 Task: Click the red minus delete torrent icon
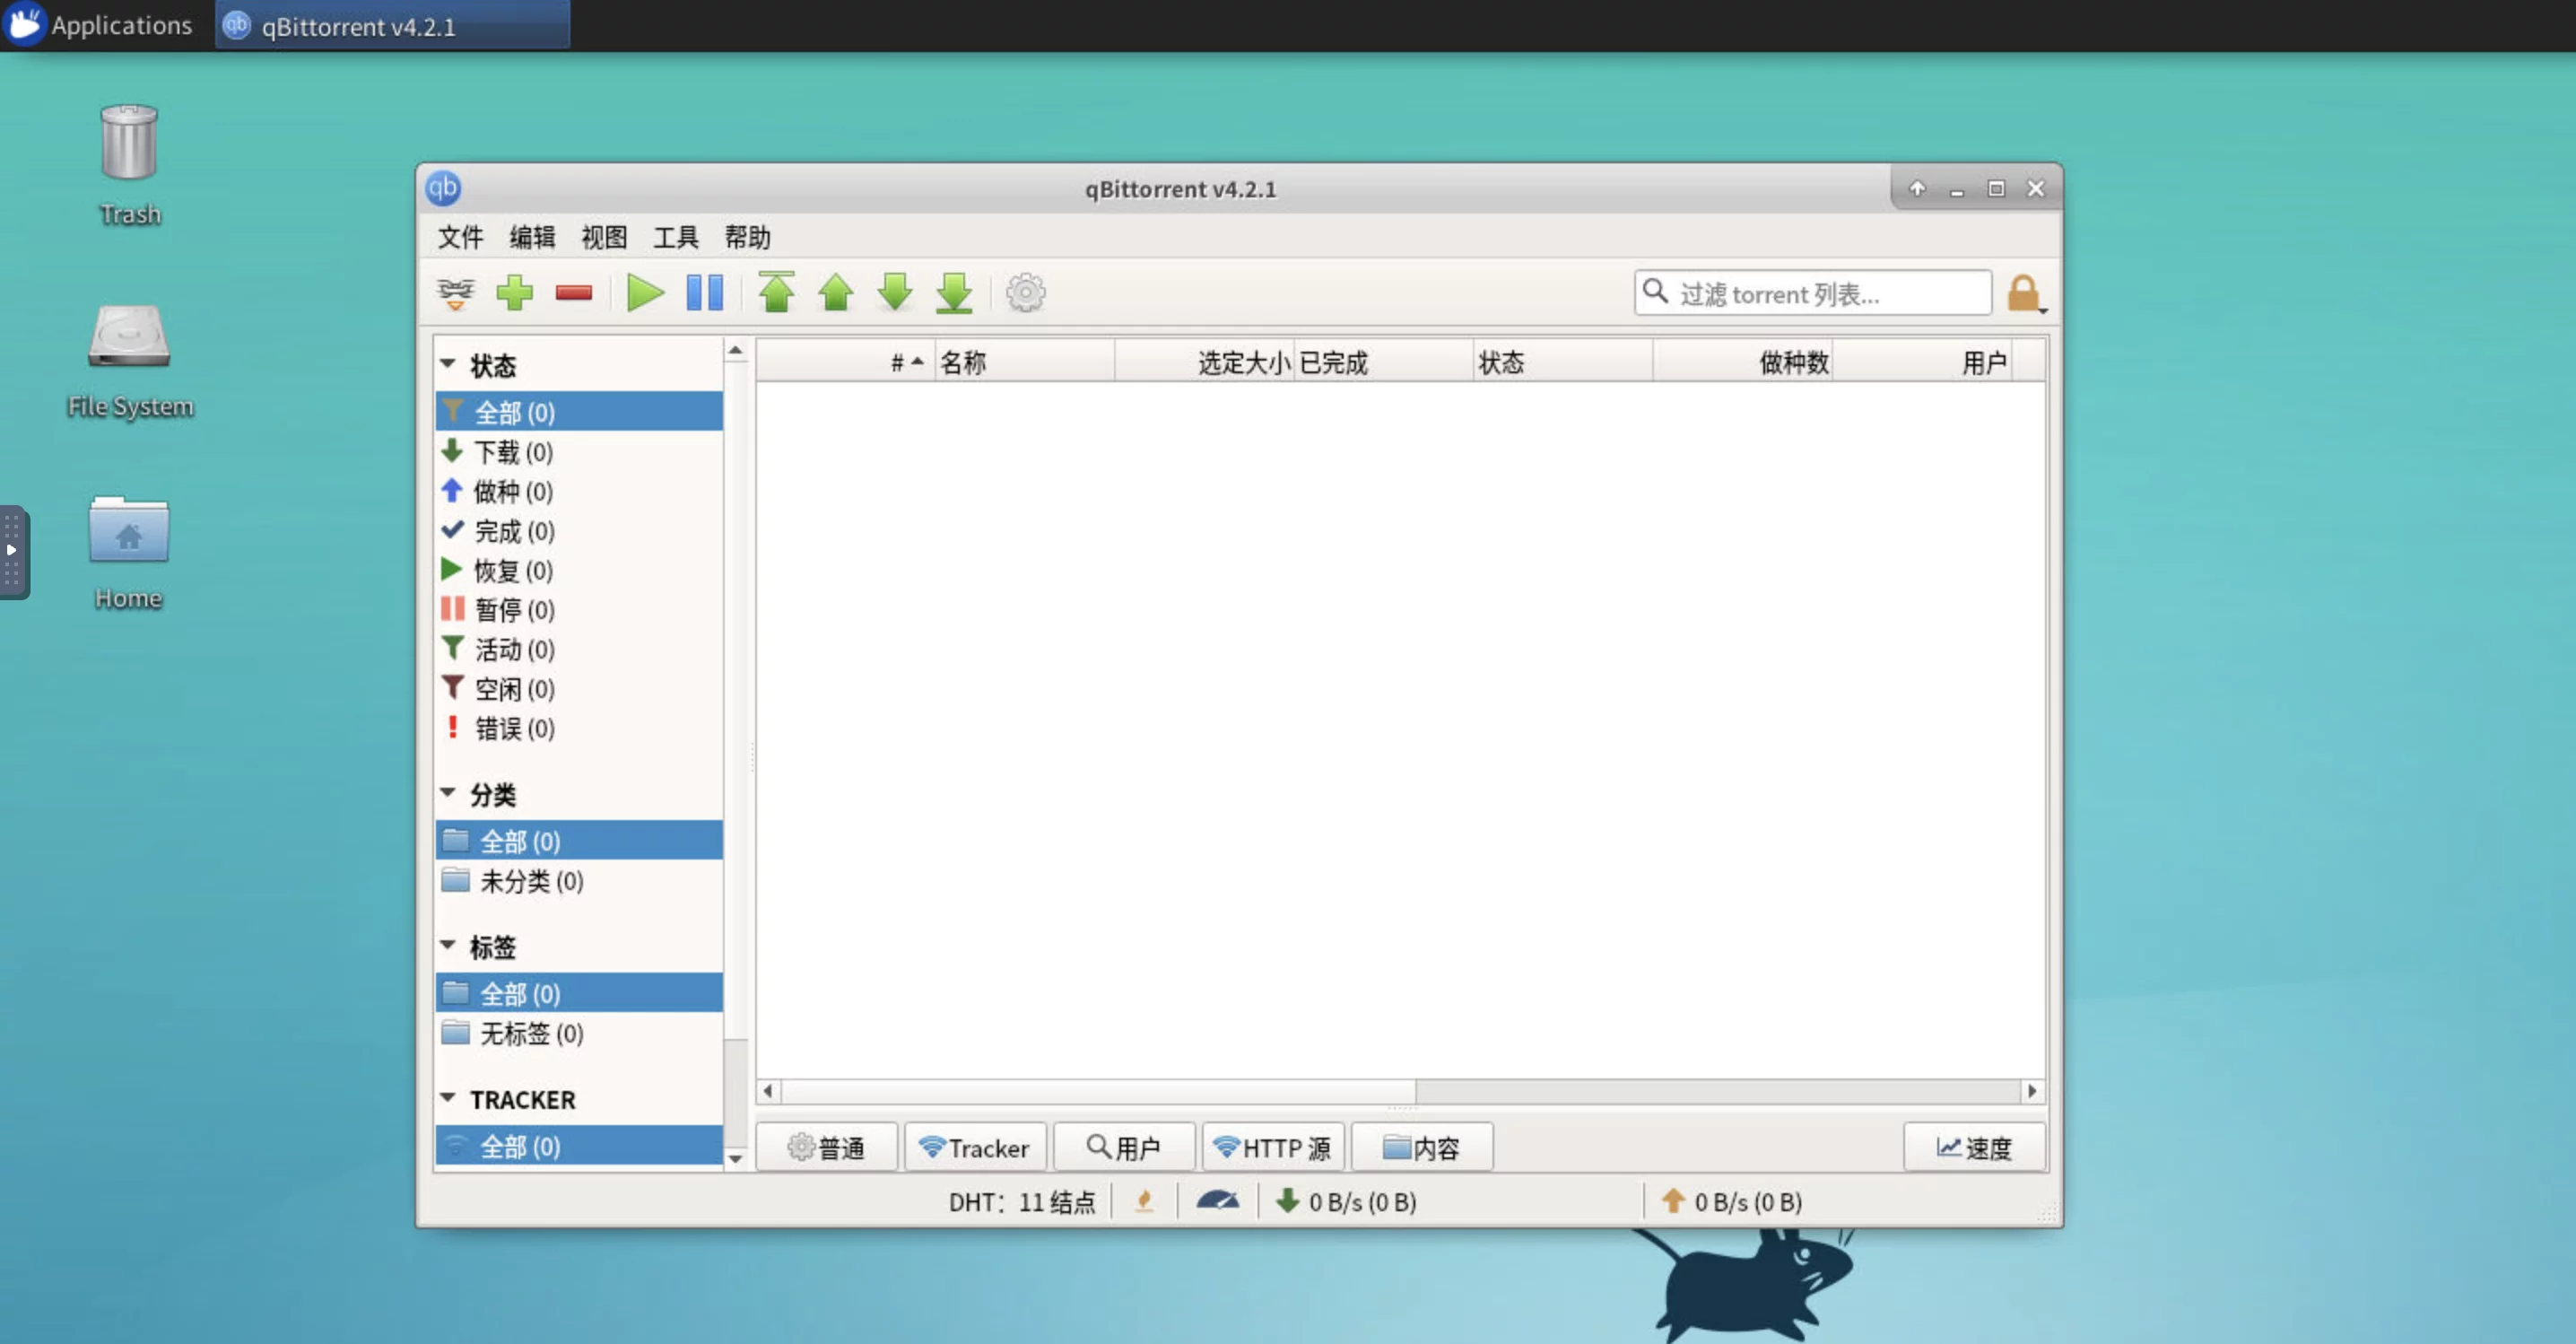tap(574, 293)
